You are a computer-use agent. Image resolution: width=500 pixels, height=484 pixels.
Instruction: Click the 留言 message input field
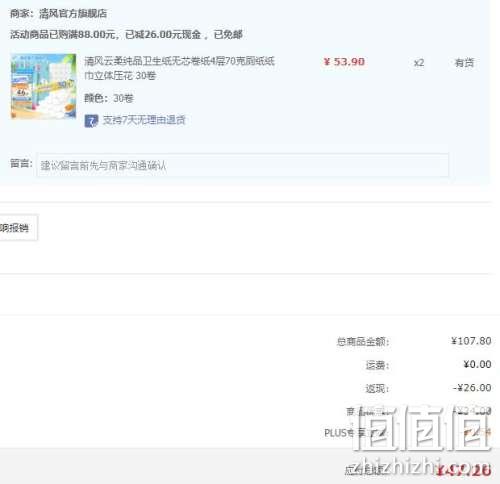242,165
